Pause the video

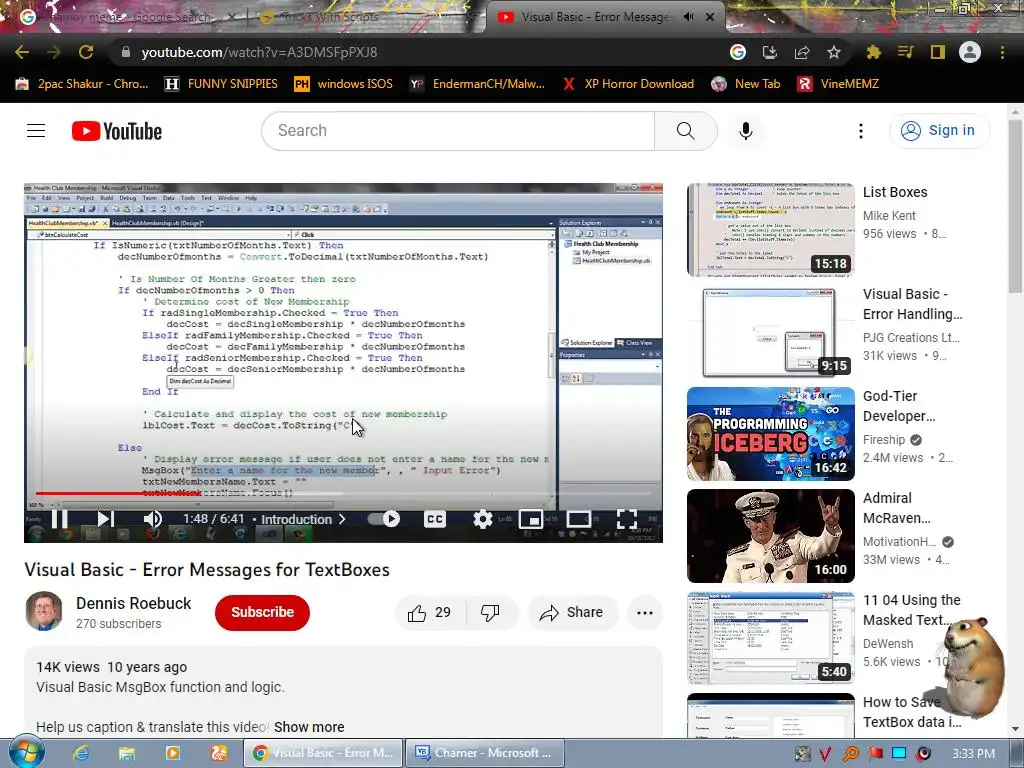click(x=59, y=519)
